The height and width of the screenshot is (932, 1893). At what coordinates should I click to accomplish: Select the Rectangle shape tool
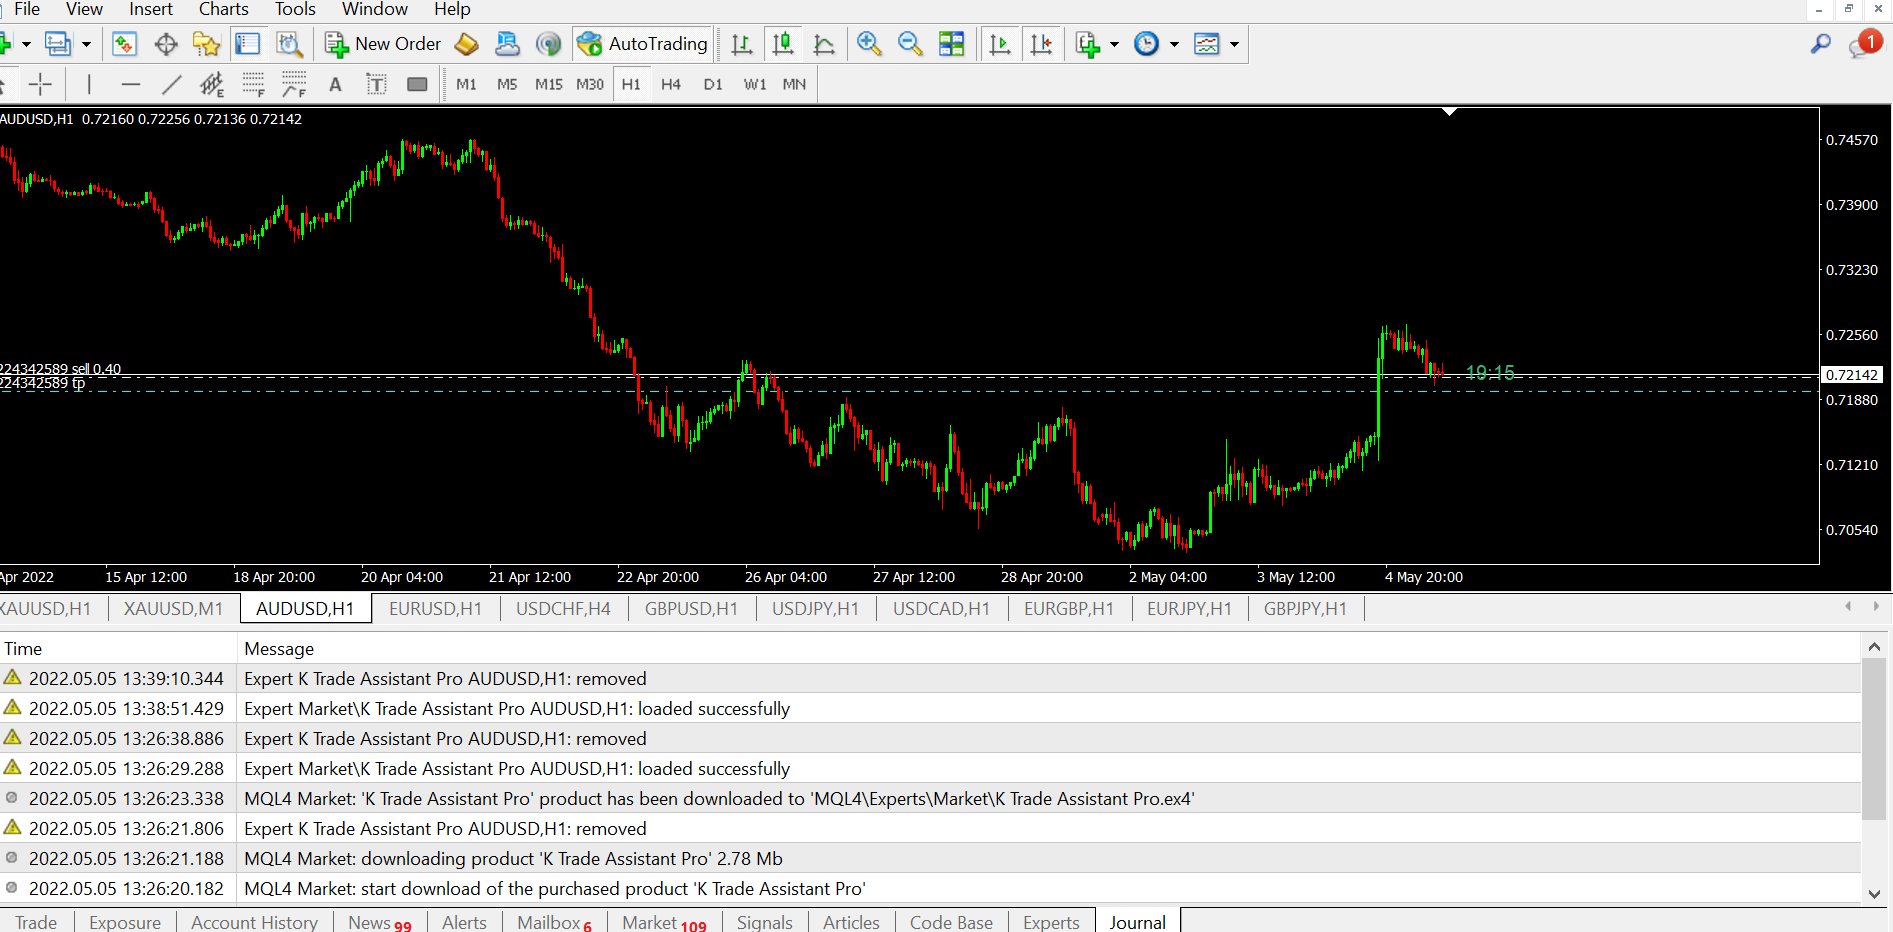[417, 85]
